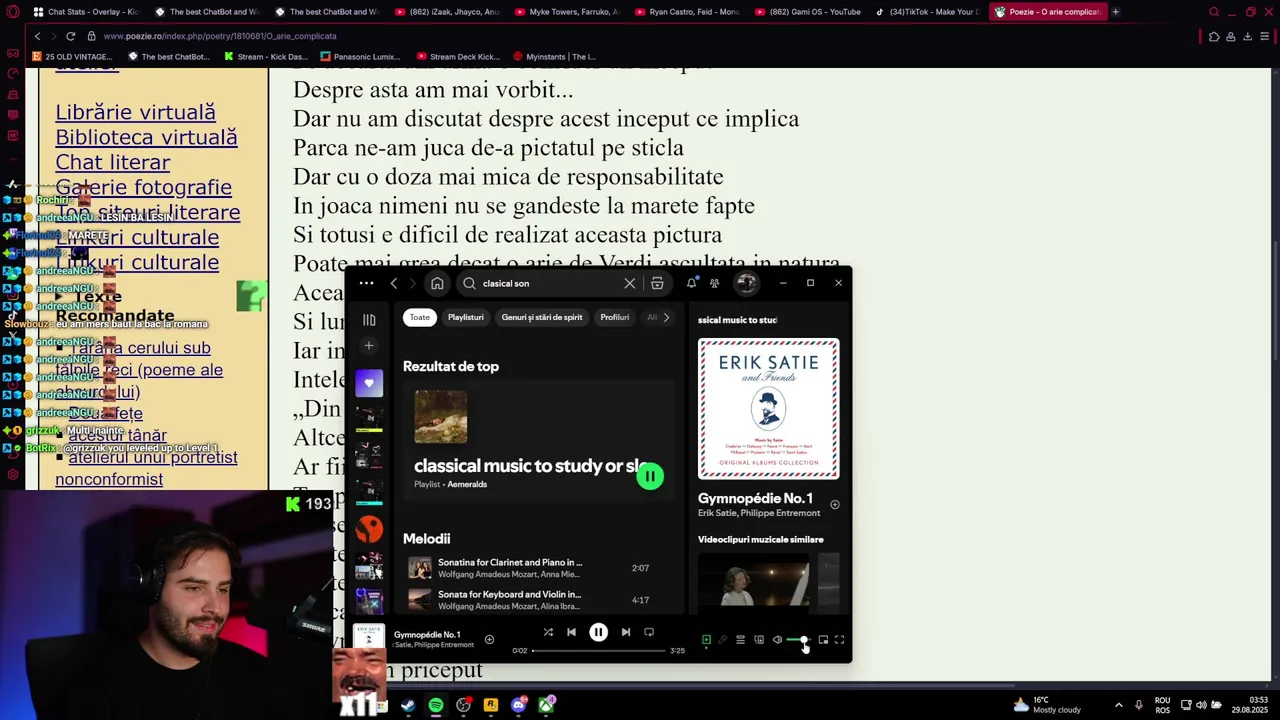1280x720 pixels.
Task: Switch to TikTok Make Your Day tab
Action: (x=928, y=12)
